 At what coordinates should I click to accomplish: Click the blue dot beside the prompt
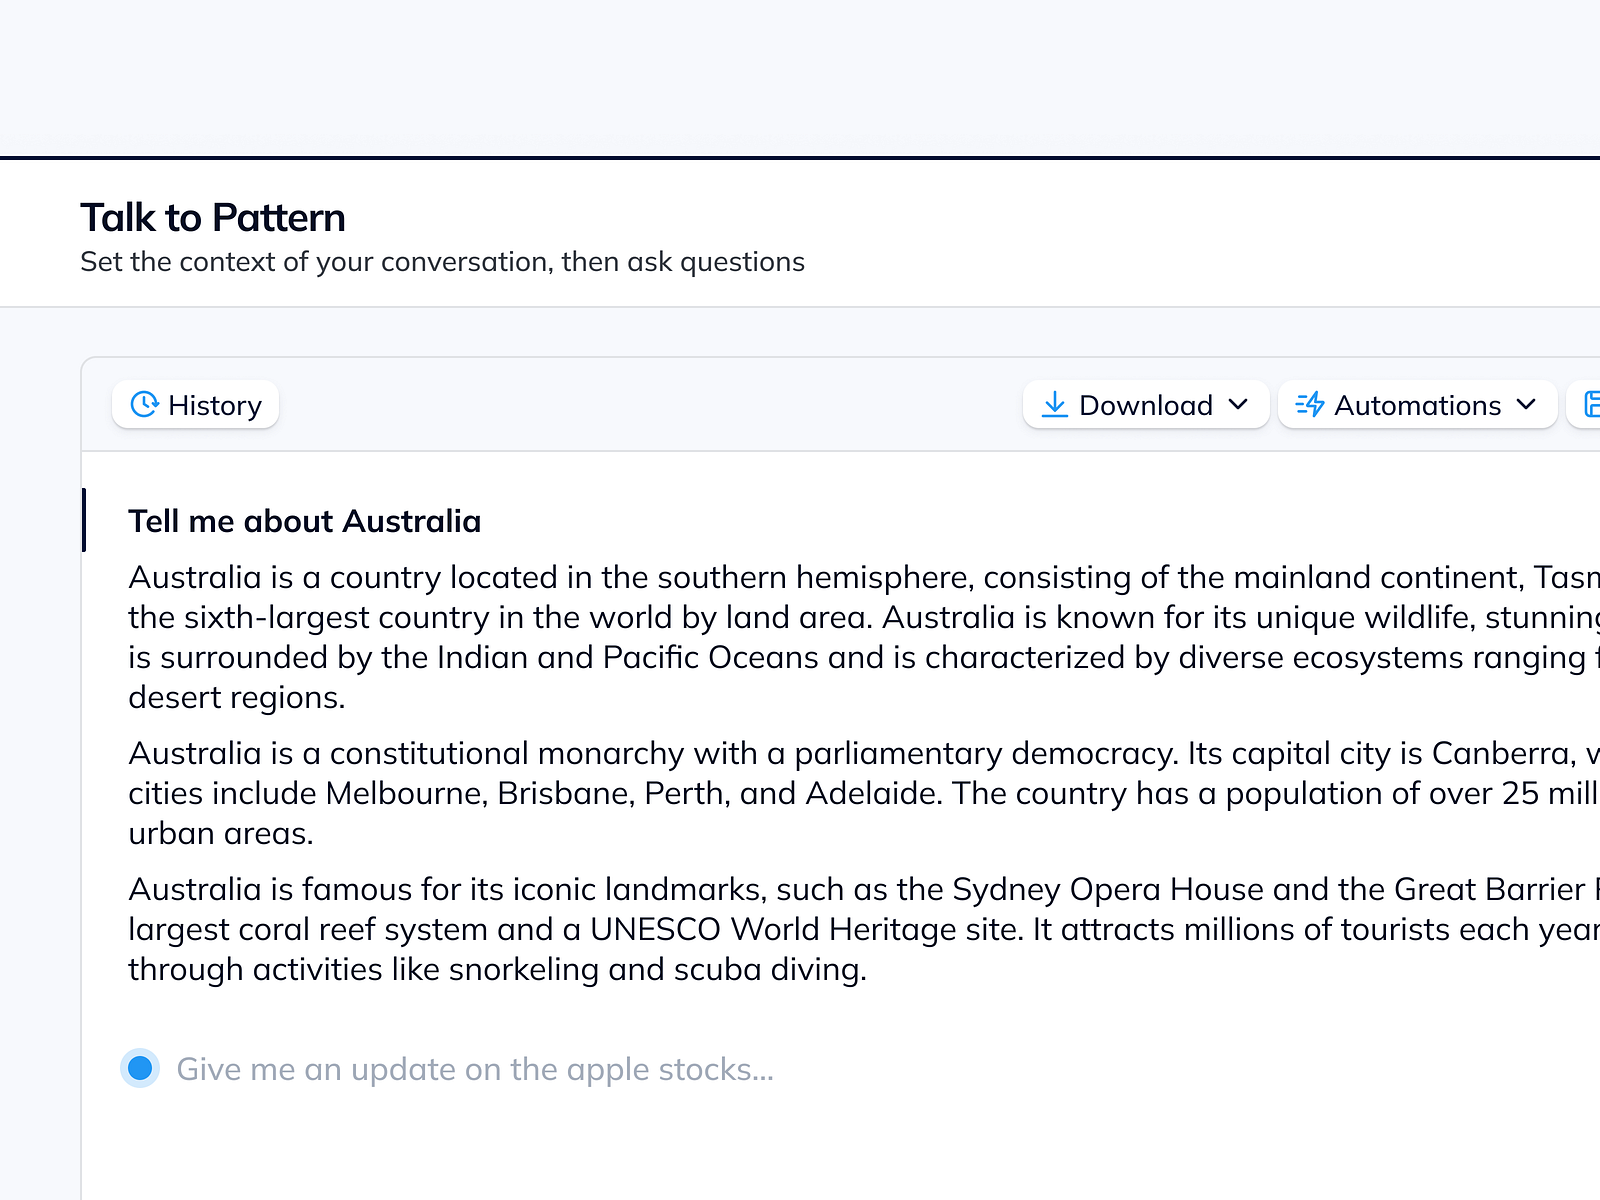[x=140, y=1068]
